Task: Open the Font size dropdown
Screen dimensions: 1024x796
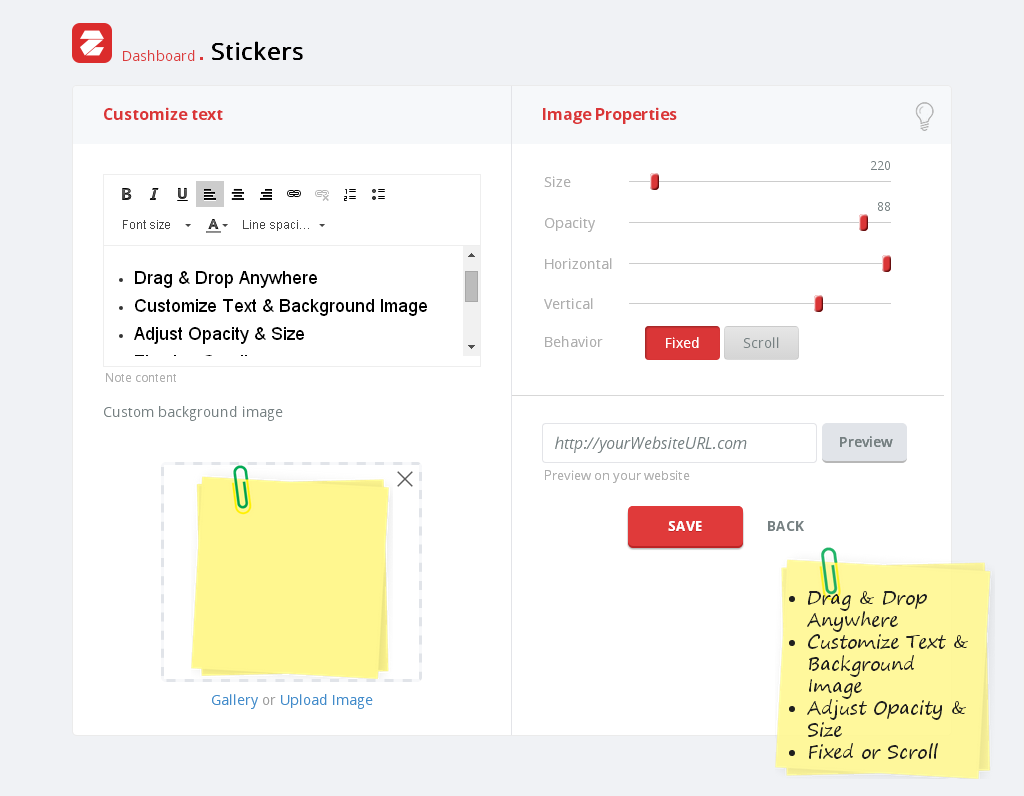Action: [x=156, y=225]
